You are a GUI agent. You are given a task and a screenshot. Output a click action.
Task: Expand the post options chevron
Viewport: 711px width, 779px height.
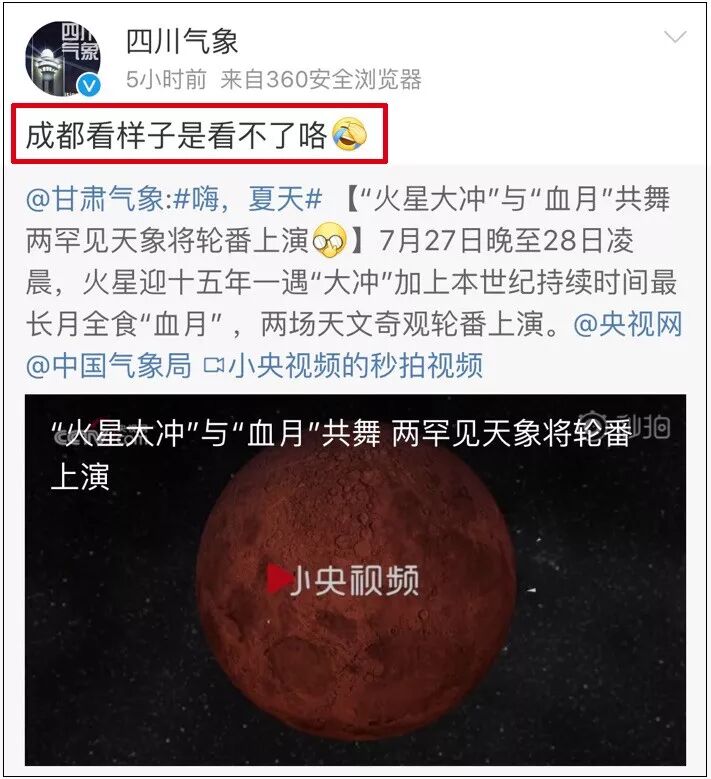point(675,37)
